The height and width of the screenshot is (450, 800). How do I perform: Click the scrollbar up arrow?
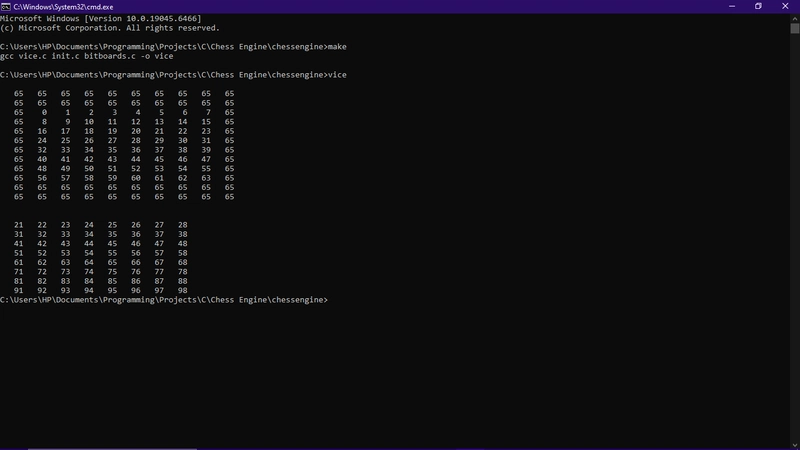coord(795,17)
